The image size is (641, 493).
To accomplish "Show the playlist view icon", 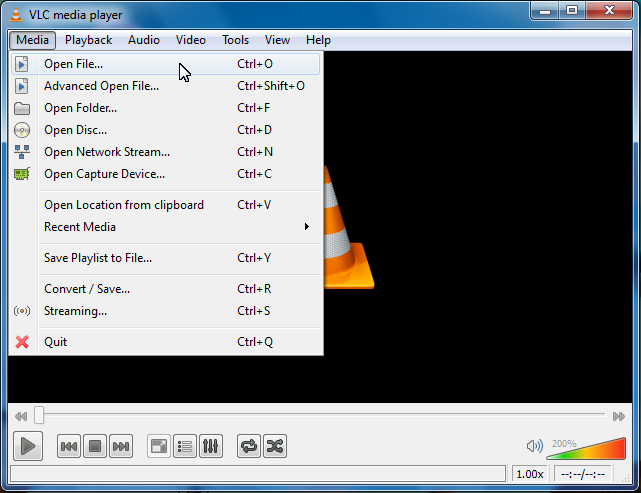I will tap(184, 446).
